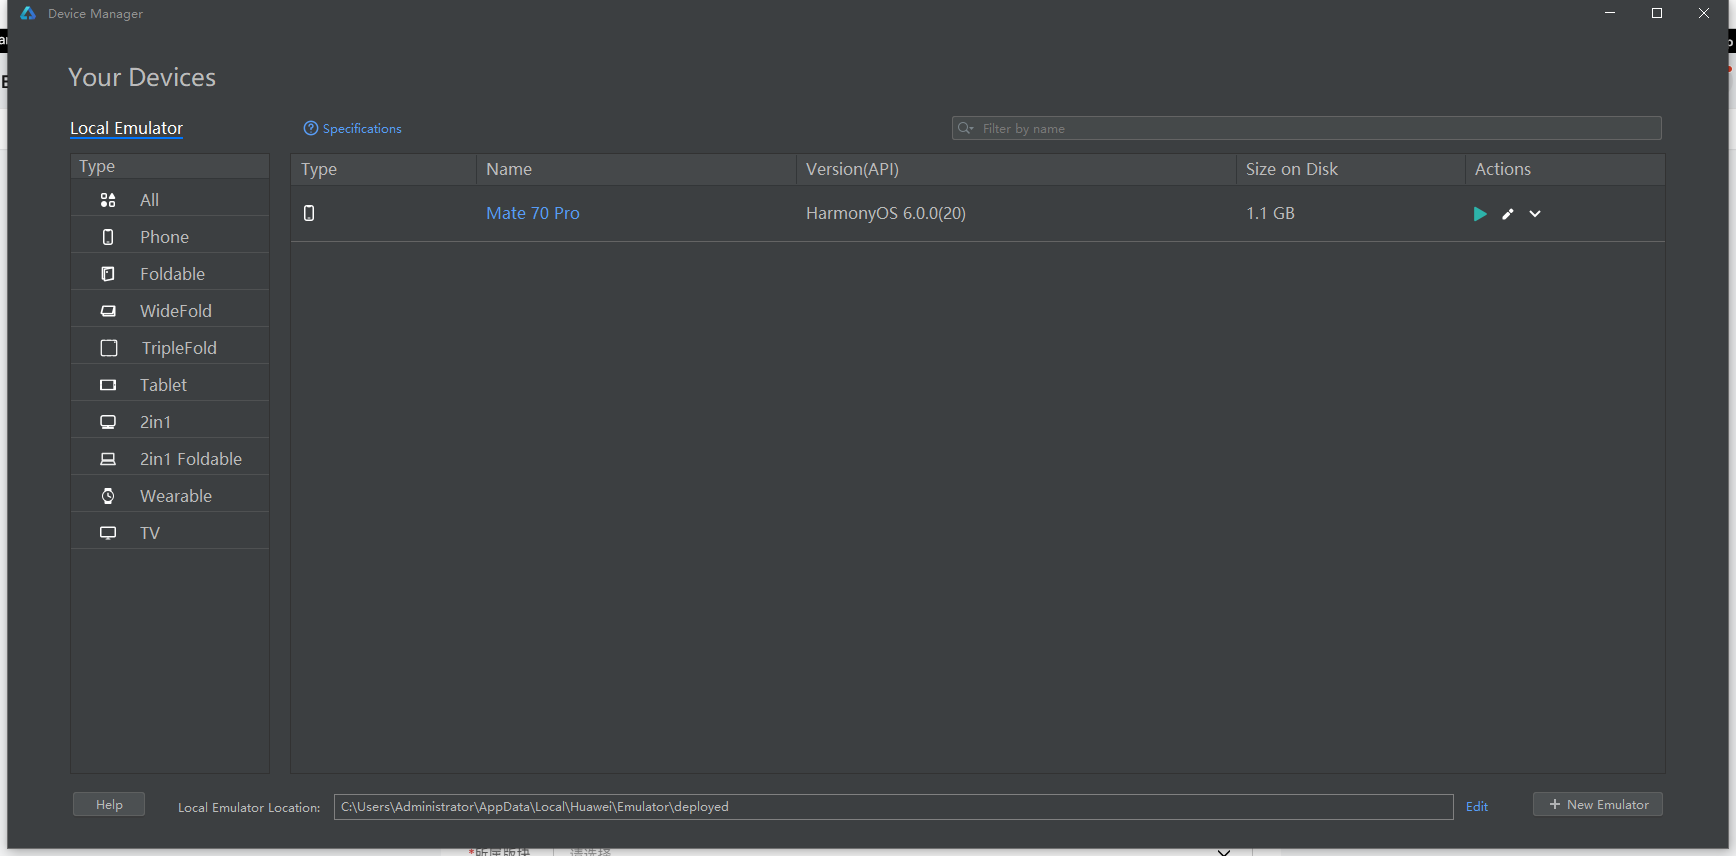Click the TV category icon

click(108, 533)
